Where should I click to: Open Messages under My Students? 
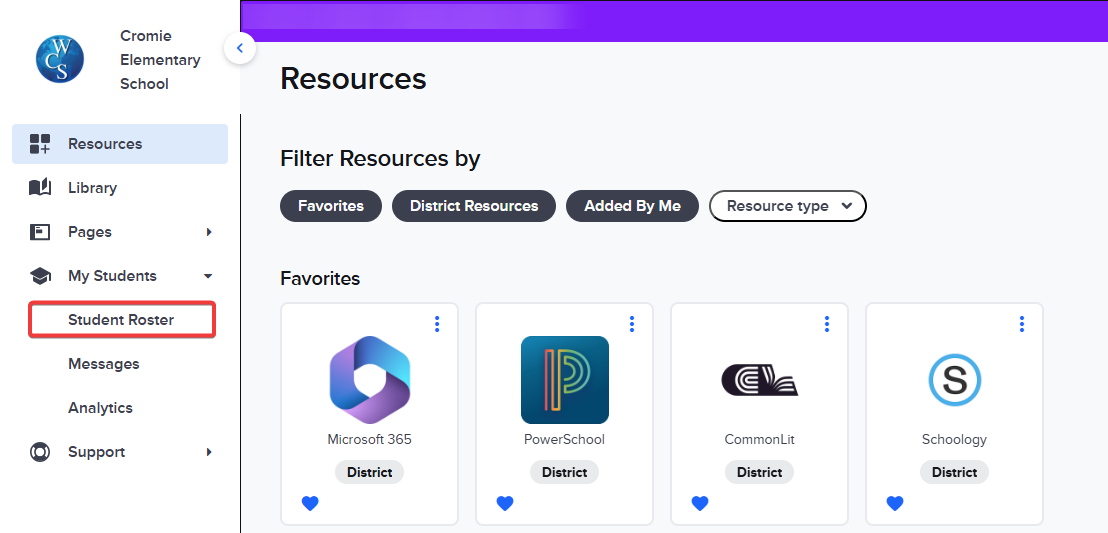(x=104, y=364)
